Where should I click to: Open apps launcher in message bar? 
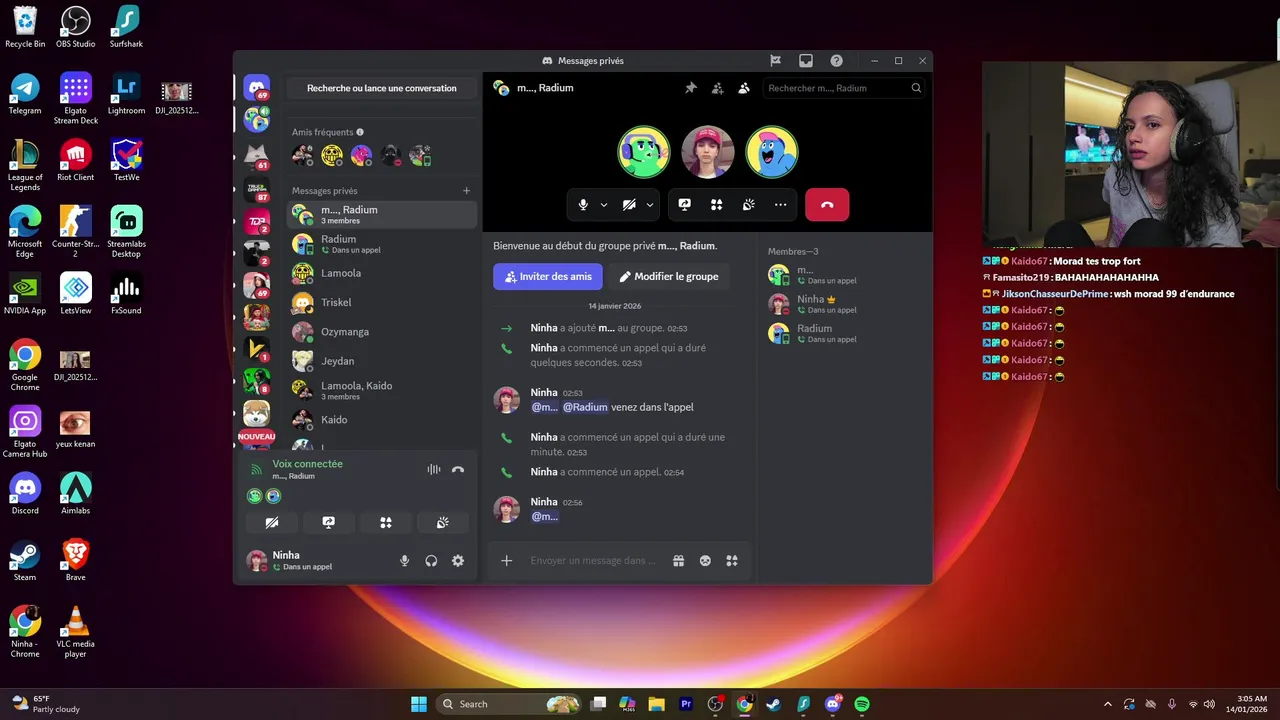(732, 561)
